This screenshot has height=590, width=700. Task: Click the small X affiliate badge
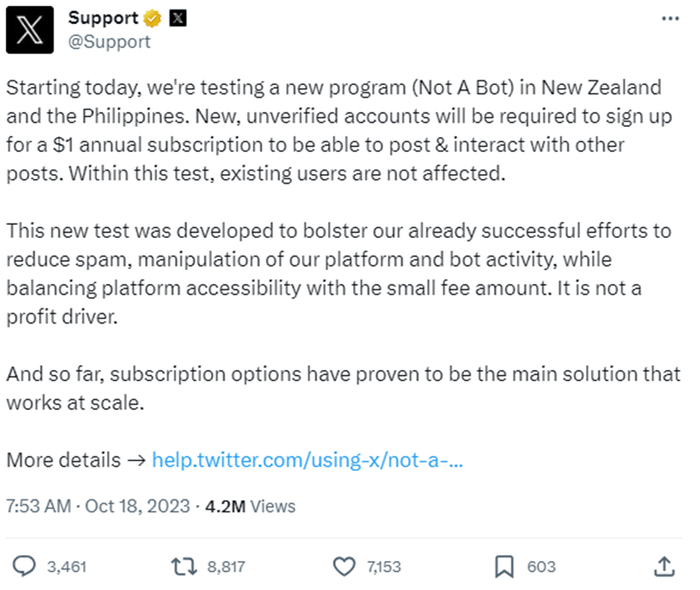177,19
